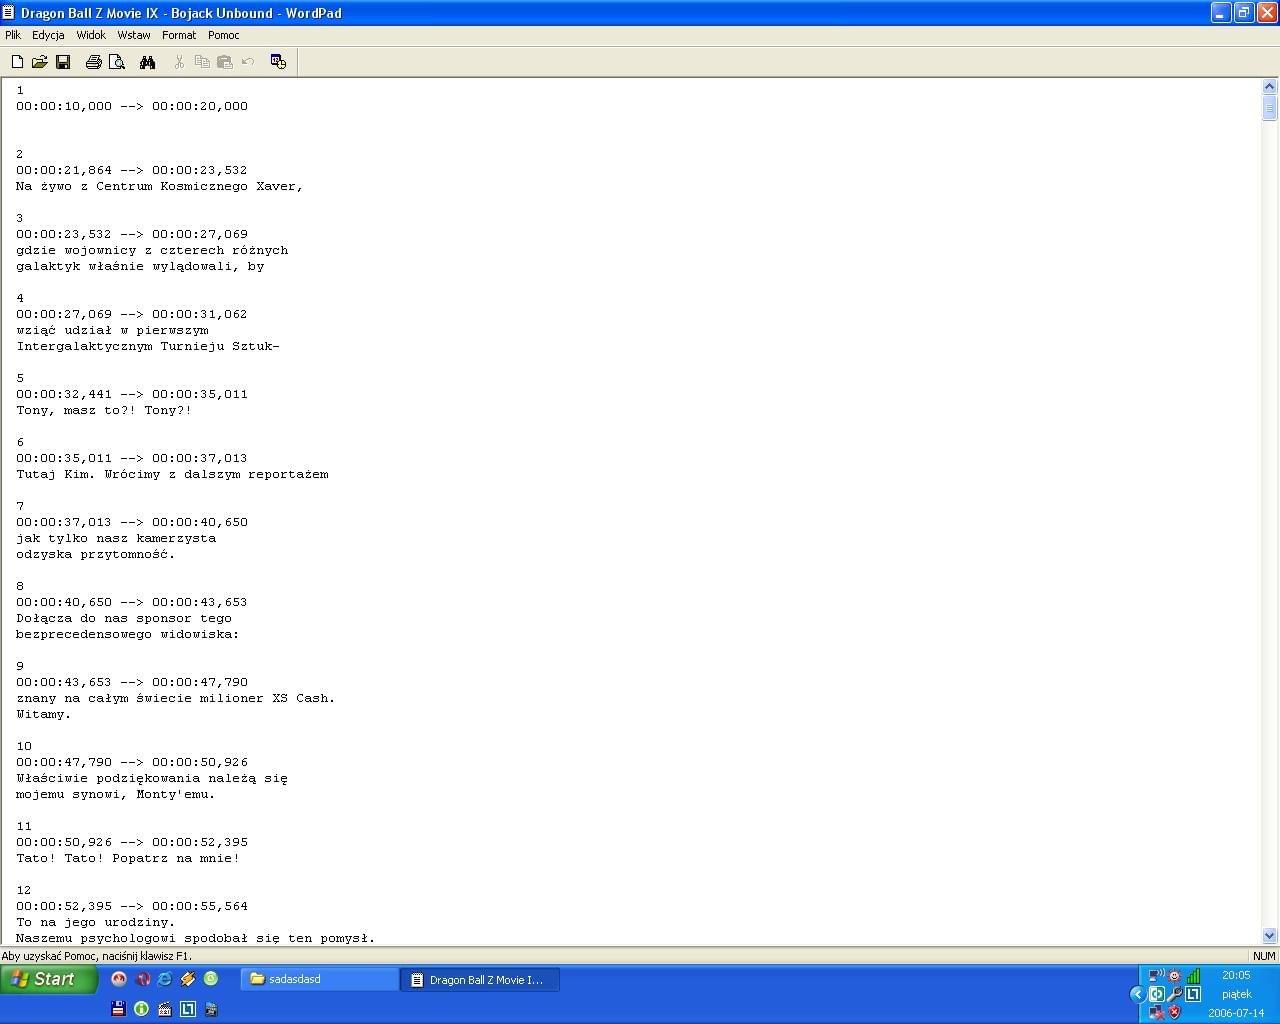Click the New document toolbar icon
Screen dimensions: 1280x1024
click(x=17, y=62)
